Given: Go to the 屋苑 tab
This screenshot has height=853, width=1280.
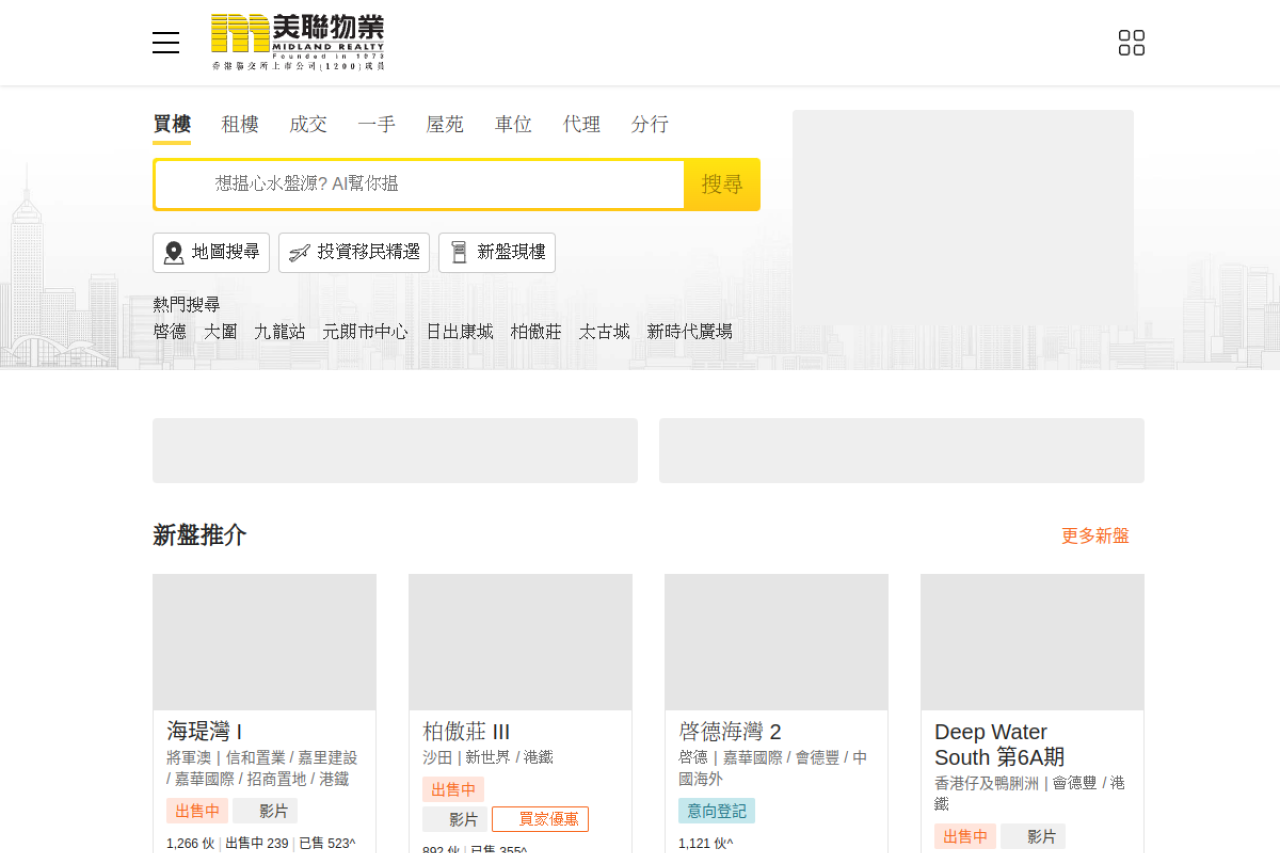Looking at the screenshot, I should 445,124.
